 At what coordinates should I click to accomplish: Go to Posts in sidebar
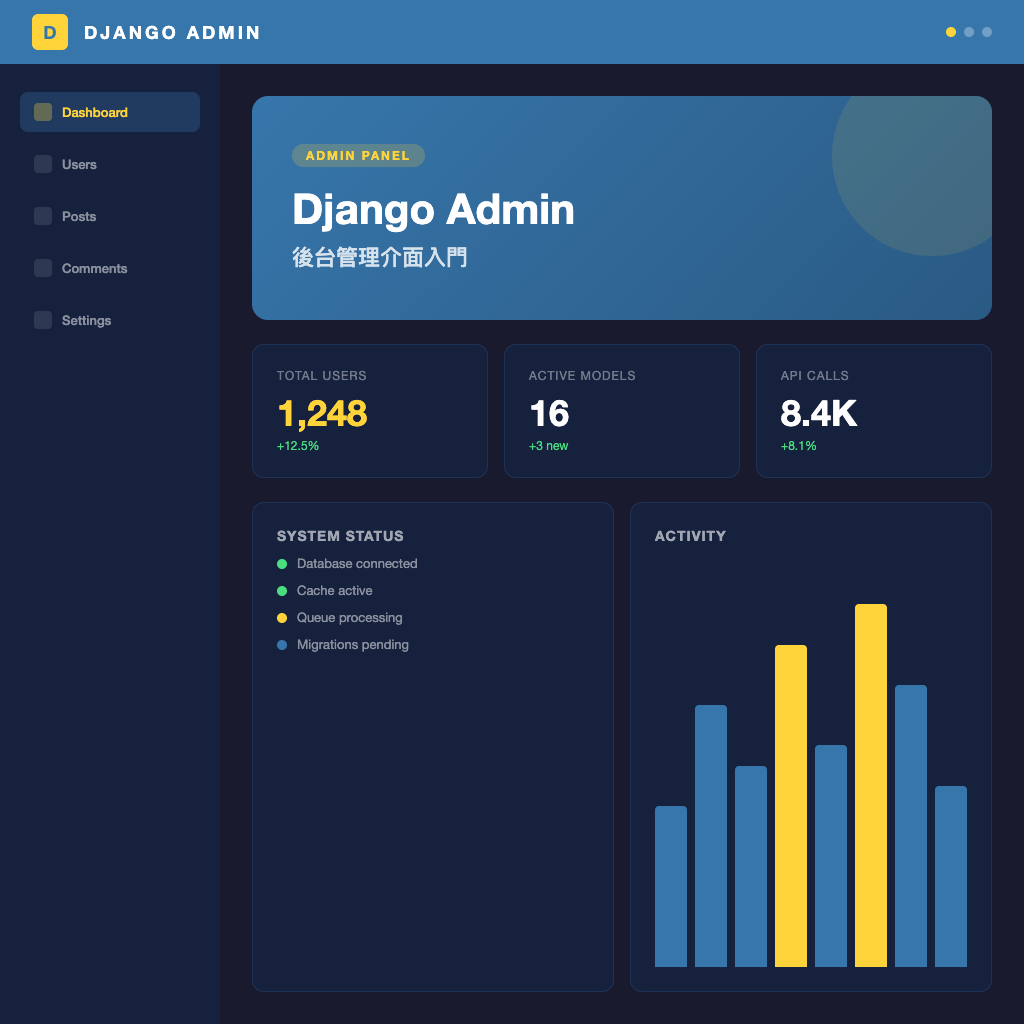pos(110,216)
